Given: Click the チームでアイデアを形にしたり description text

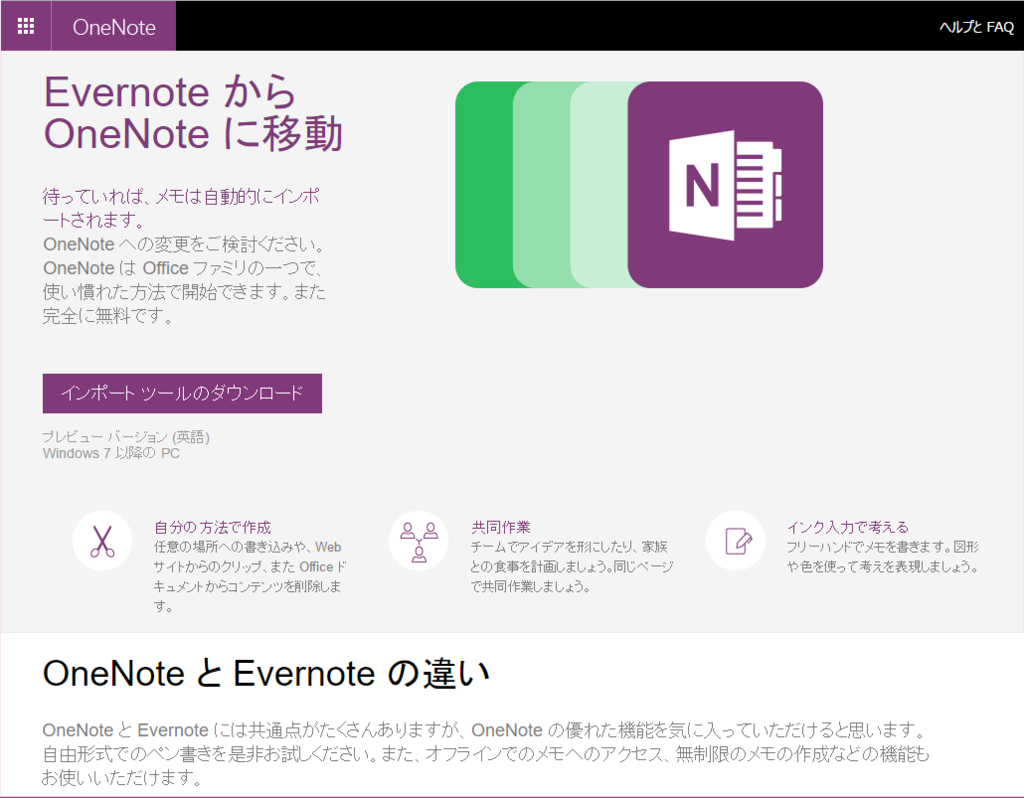Looking at the screenshot, I should pos(571,566).
